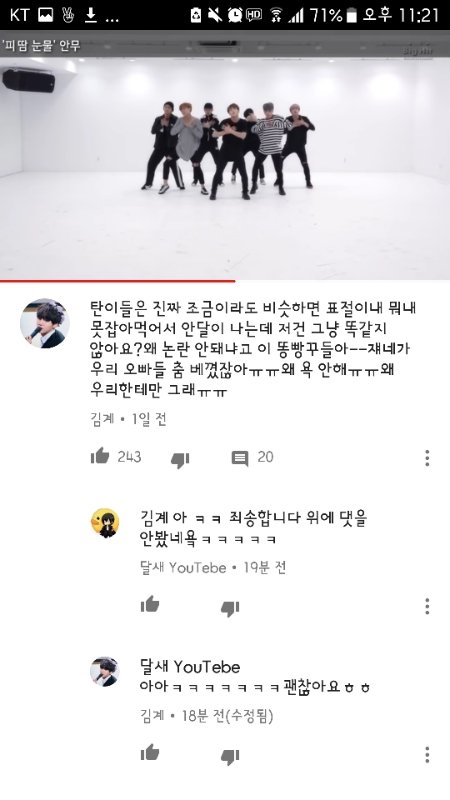Tap the username 달새 YouTebe, posted 19 minutes ago

point(183,567)
